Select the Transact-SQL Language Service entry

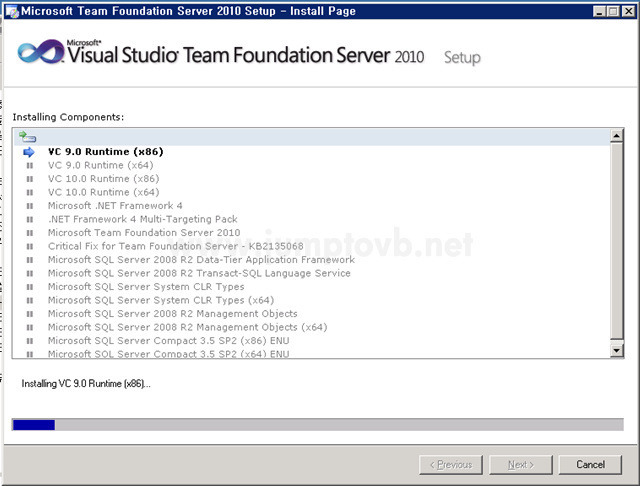click(x=199, y=273)
